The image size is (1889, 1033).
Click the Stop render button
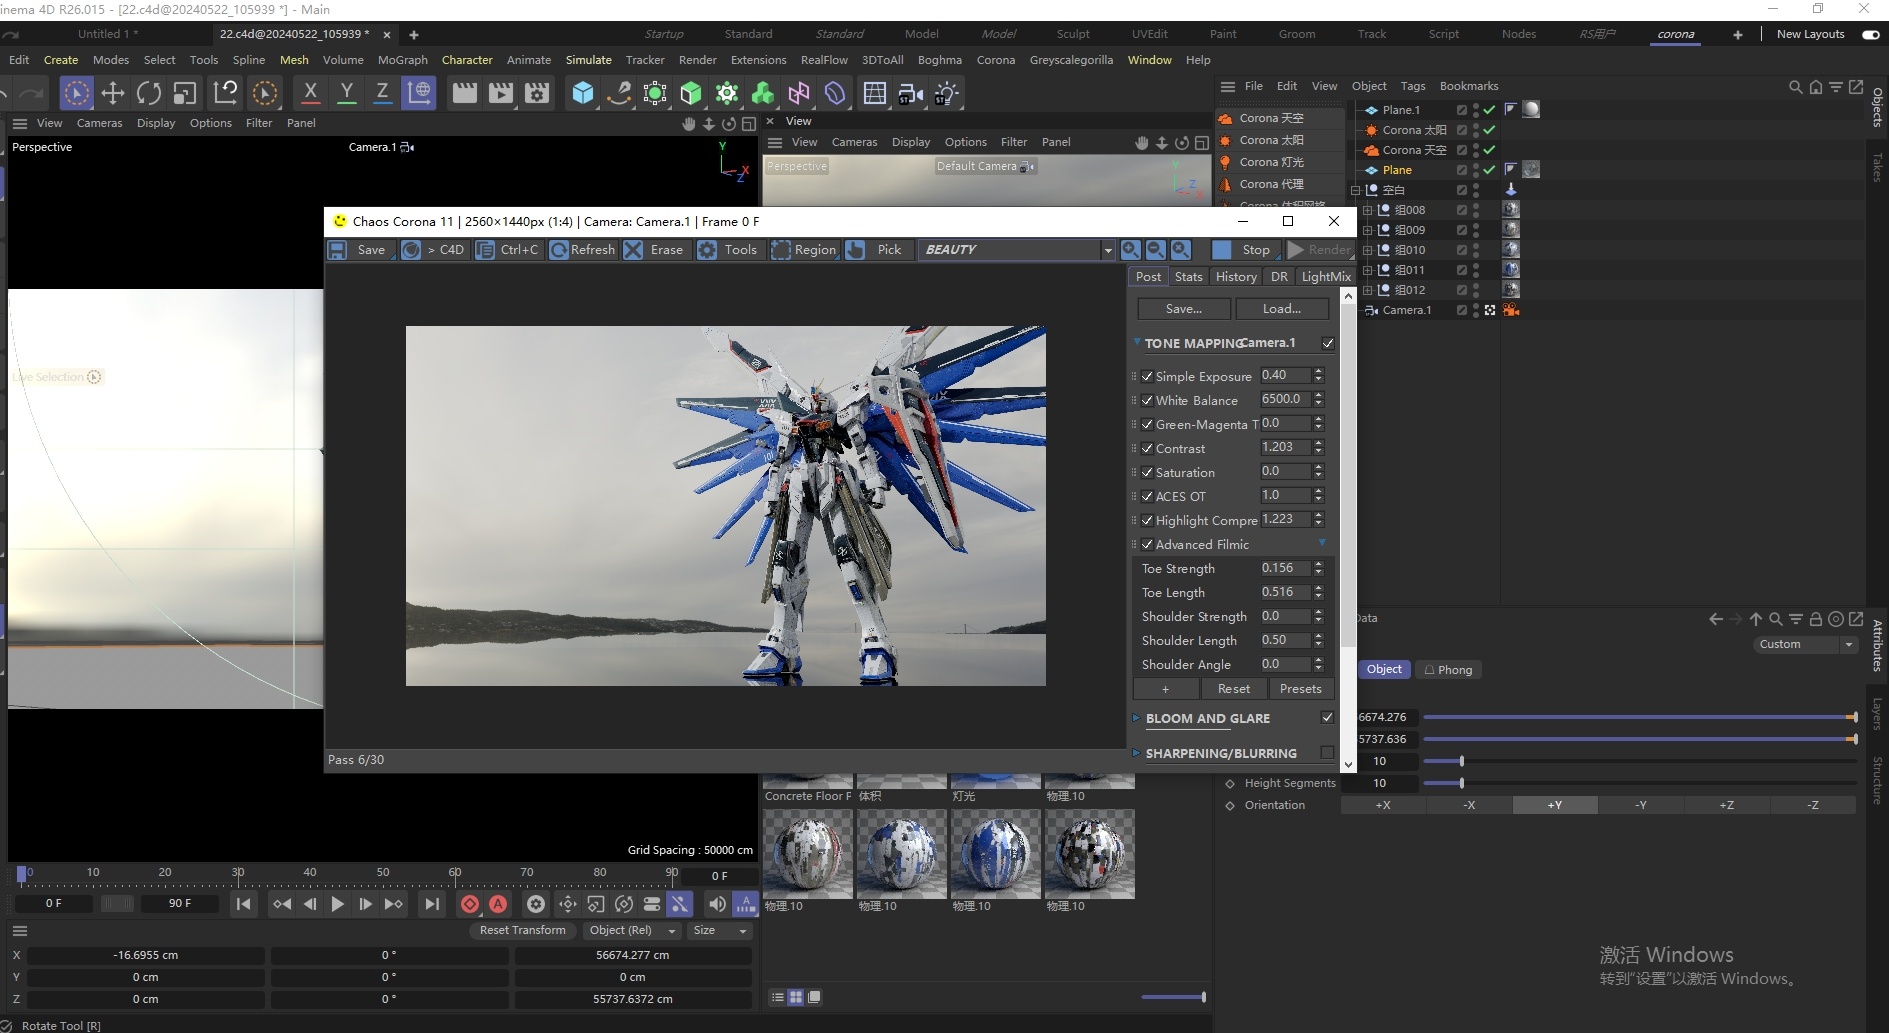tap(1245, 250)
